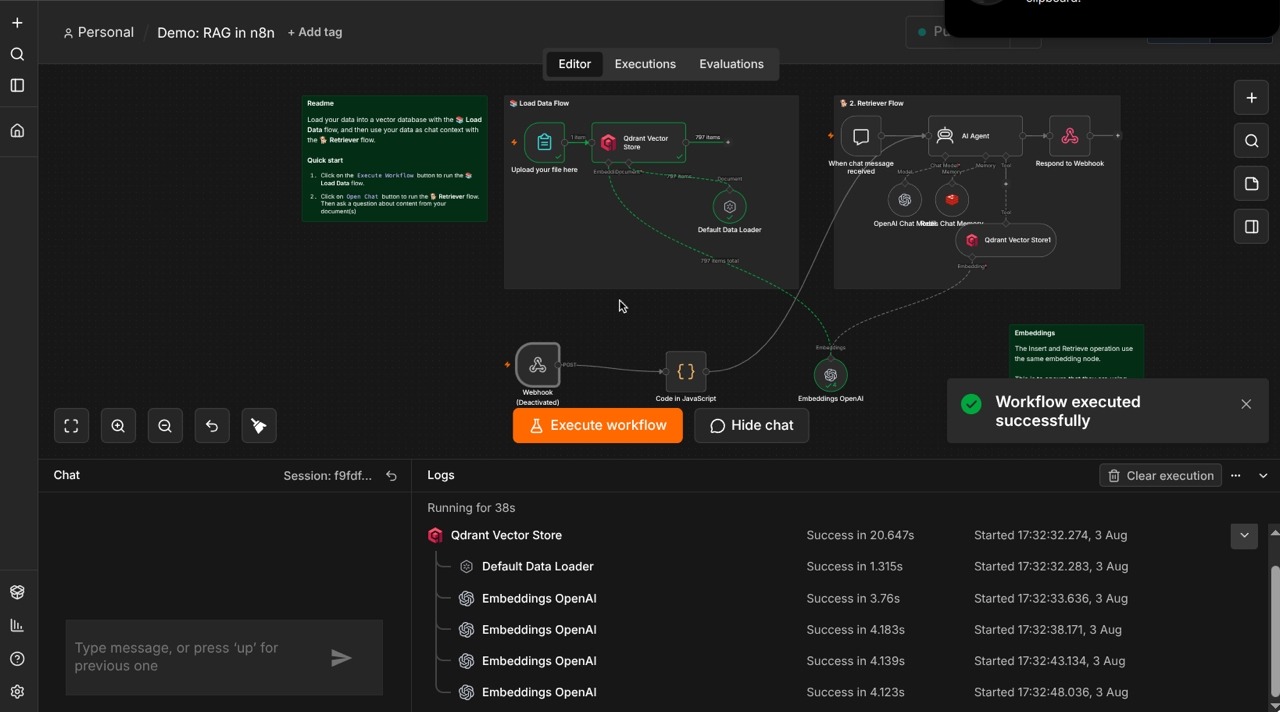Switch to the Executions tab
This screenshot has width=1280, height=712.
click(645, 64)
